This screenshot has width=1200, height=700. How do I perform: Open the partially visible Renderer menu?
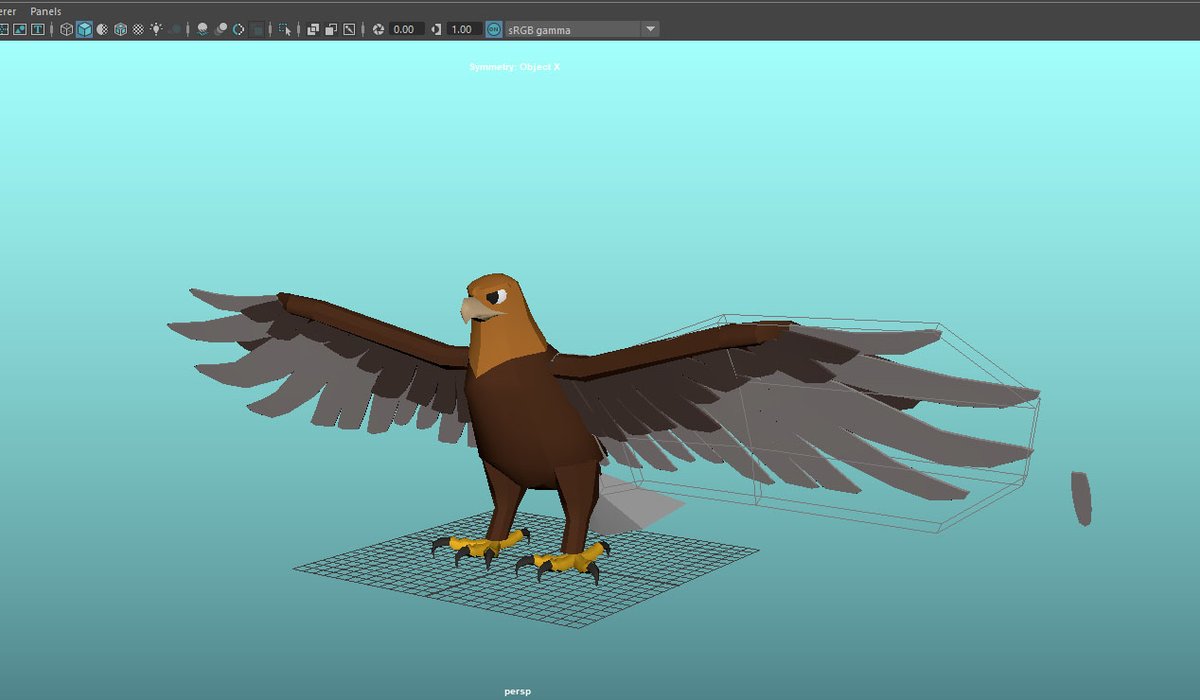[x=7, y=11]
